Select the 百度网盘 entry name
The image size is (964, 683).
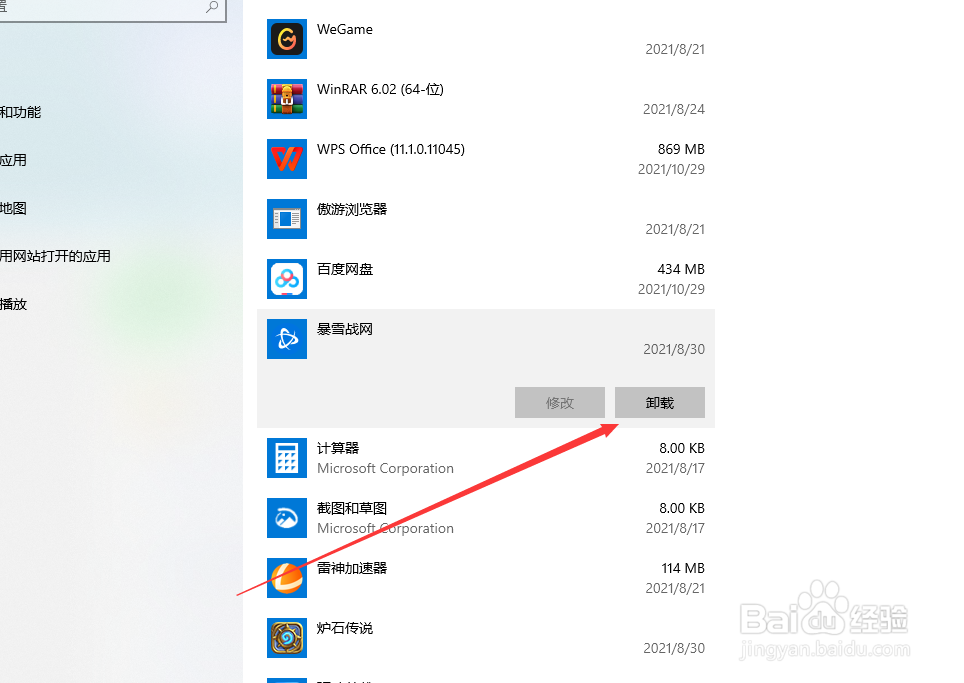coord(345,269)
